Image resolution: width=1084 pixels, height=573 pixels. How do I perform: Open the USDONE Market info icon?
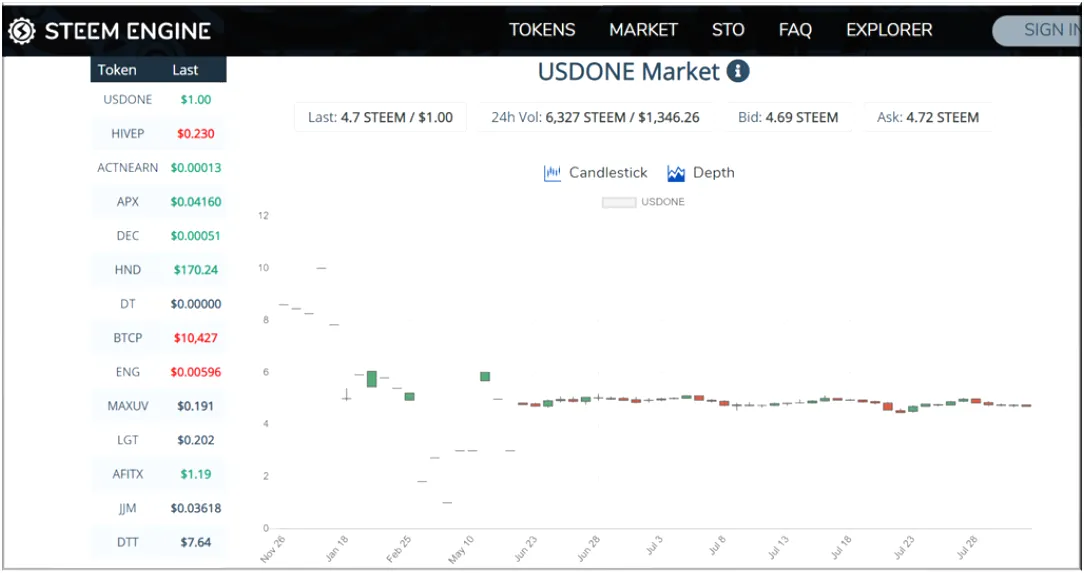pos(738,71)
